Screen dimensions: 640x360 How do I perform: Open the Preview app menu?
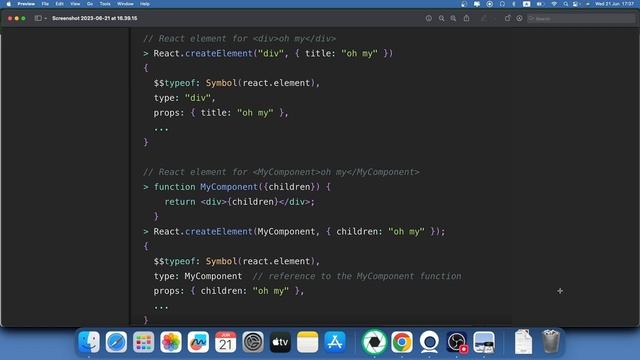(26, 4)
